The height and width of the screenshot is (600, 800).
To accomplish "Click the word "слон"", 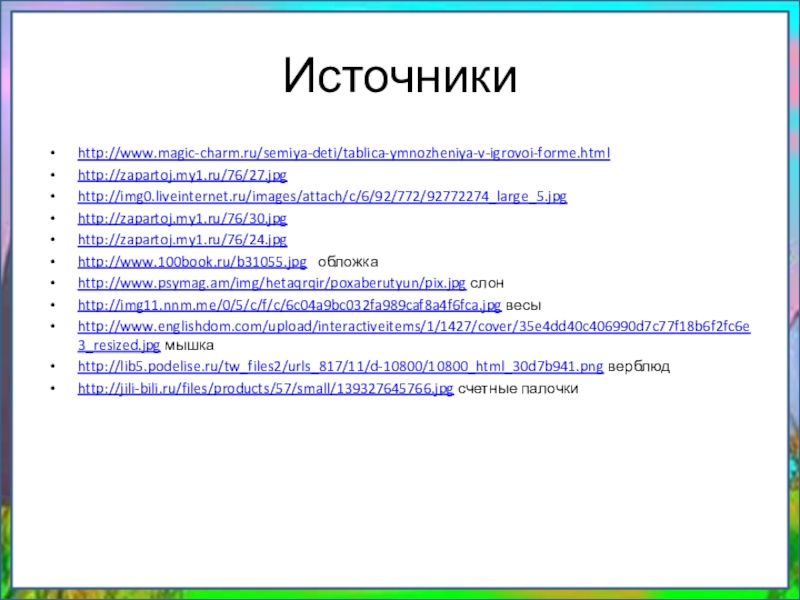I will click(x=487, y=283).
